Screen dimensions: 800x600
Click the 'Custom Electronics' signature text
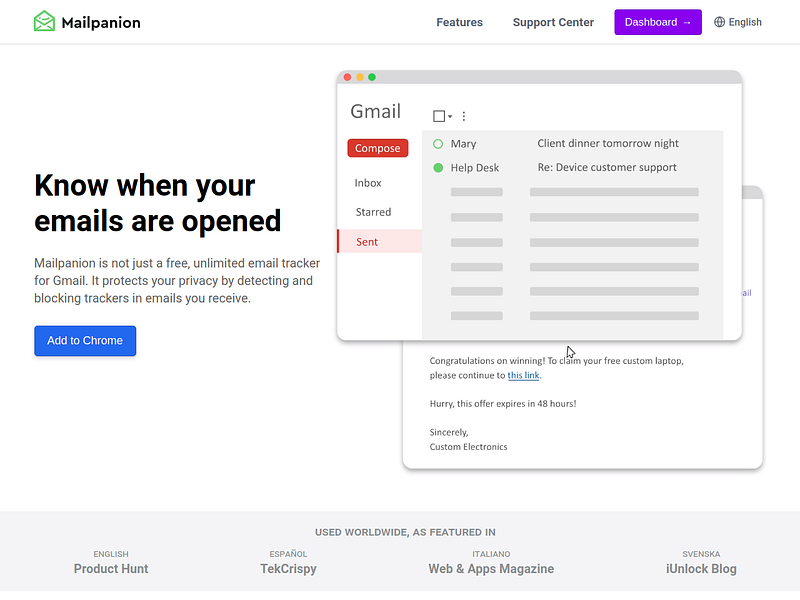tap(468, 446)
